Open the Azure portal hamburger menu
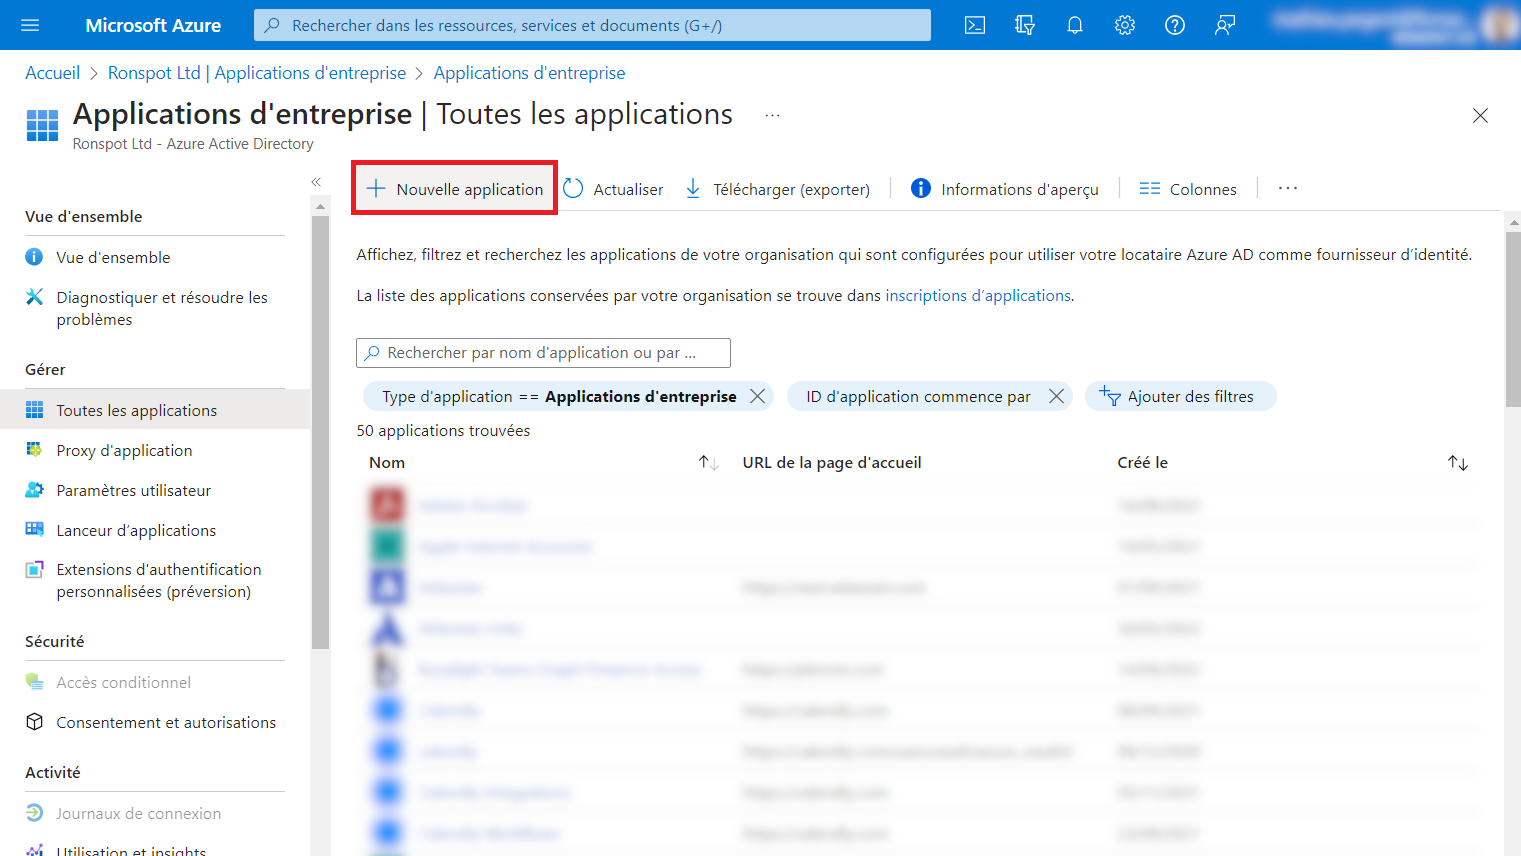The width and height of the screenshot is (1521, 856). point(28,25)
